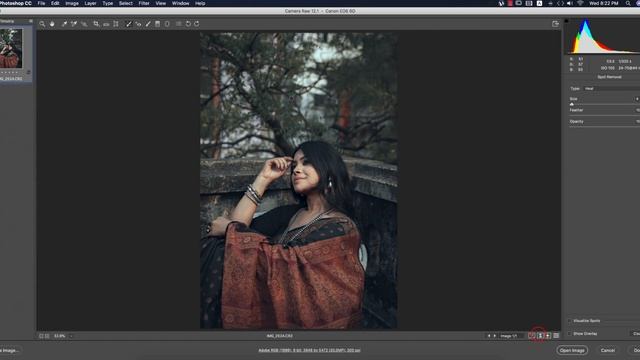Image resolution: width=640 pixels, height=360 pixels.
Task: Open the Layer menu
Action: tap(90, 3)
